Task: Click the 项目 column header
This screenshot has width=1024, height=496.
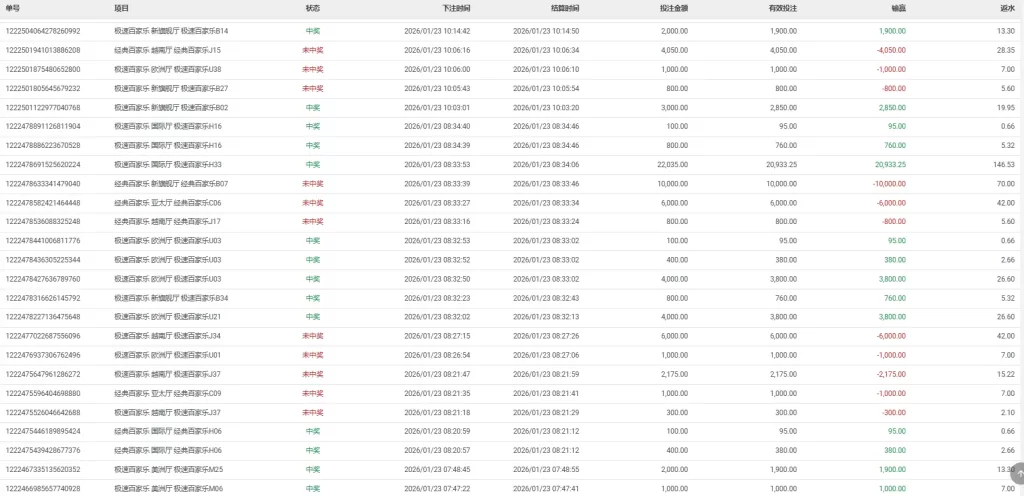Action: 123,8
